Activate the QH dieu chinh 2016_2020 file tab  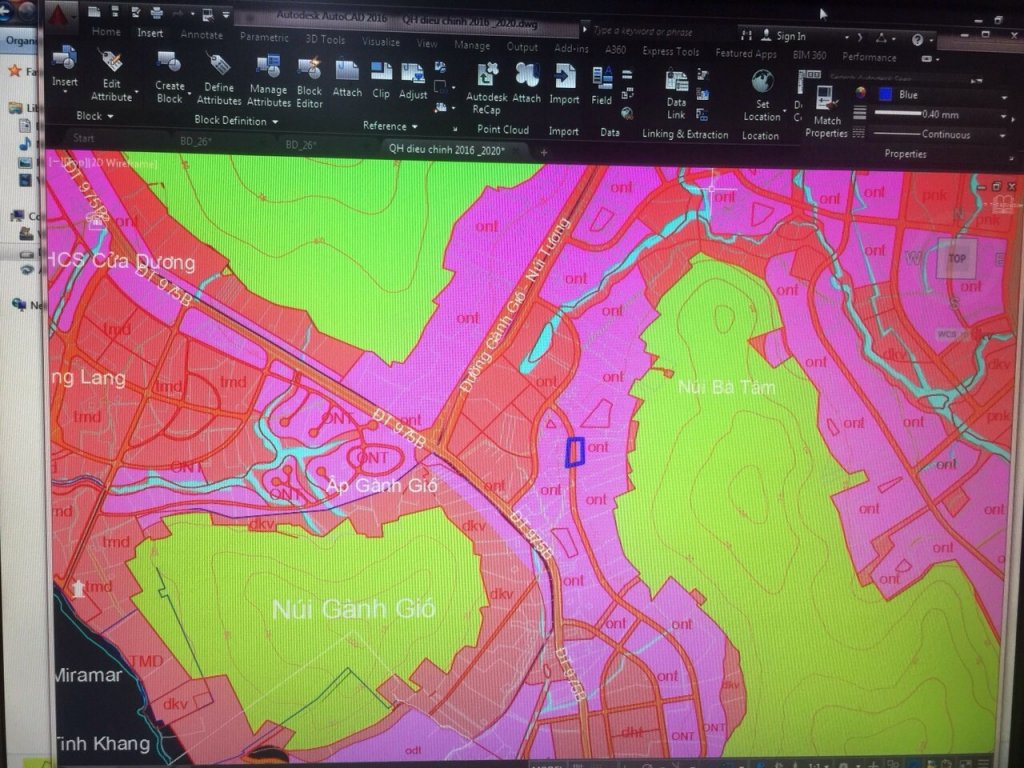click(447, 150)
